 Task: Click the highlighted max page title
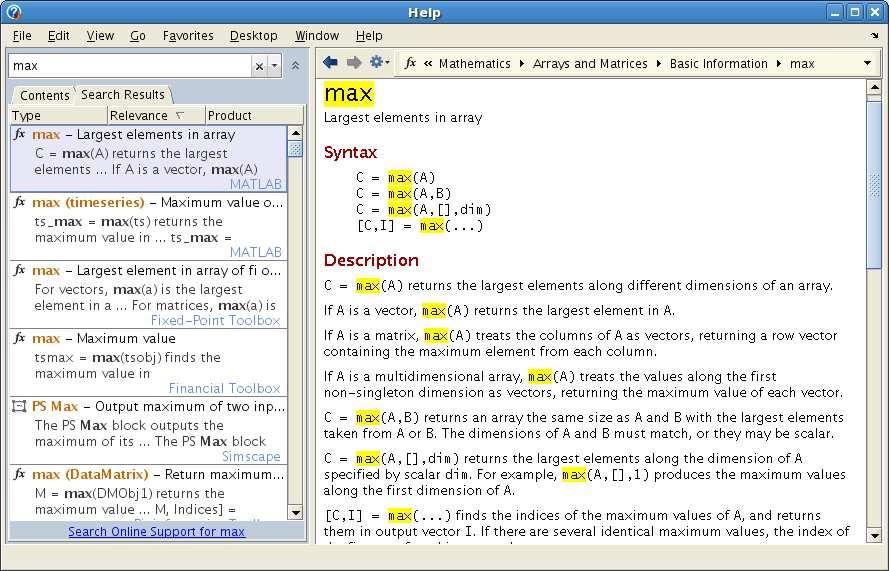(x=349, y=94)
